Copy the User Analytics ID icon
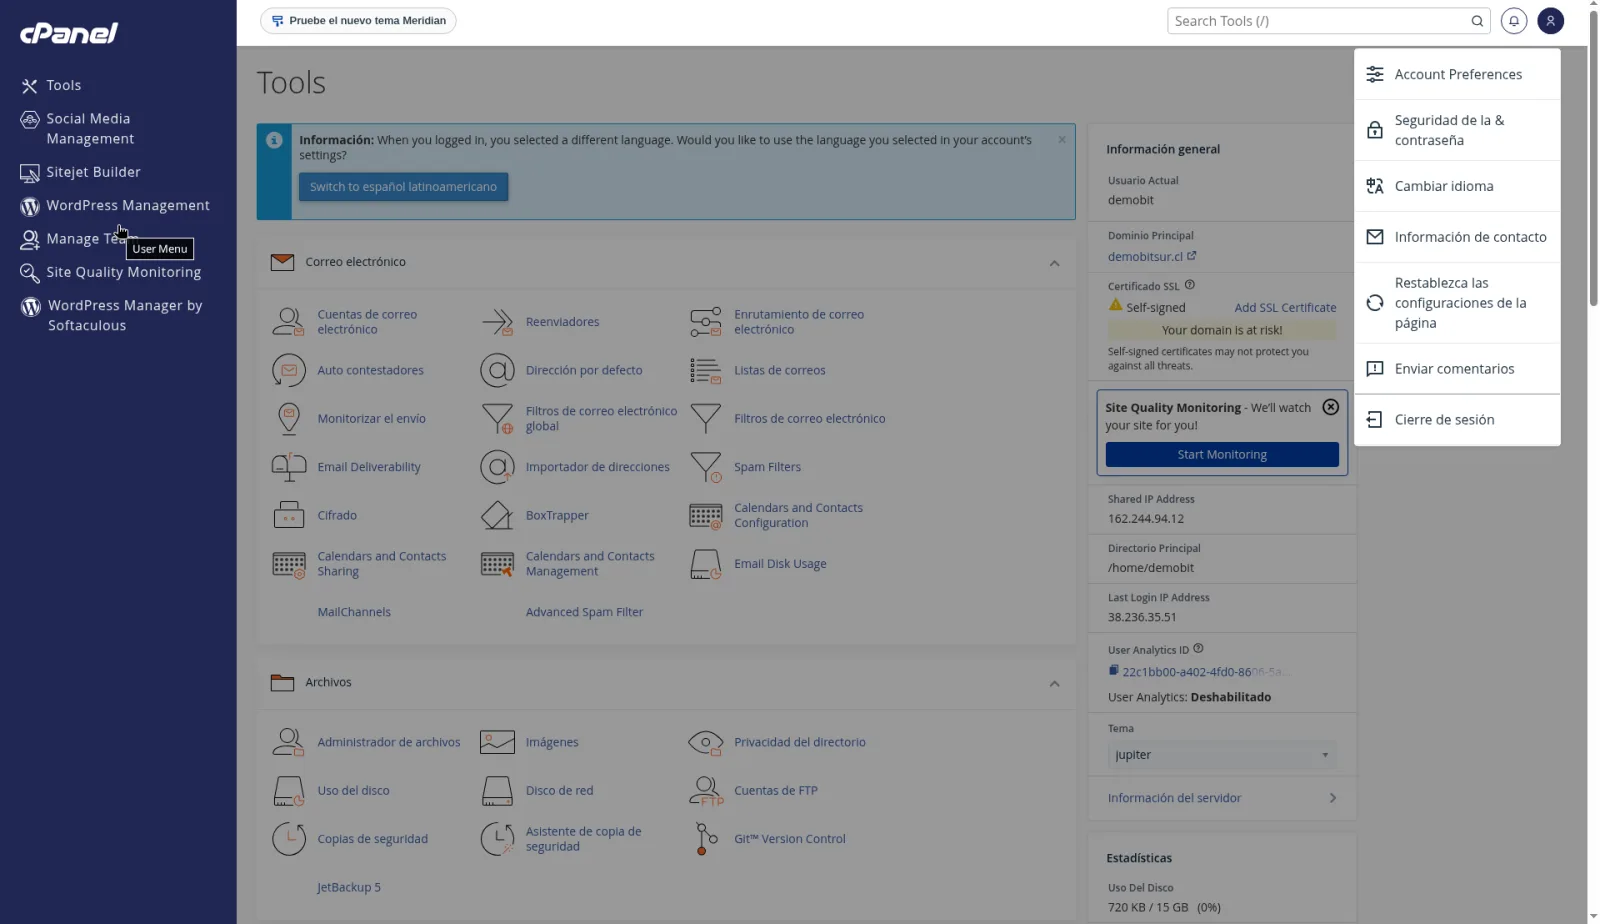Viewport: 1600px width, 924px height. coord(1113,671)
